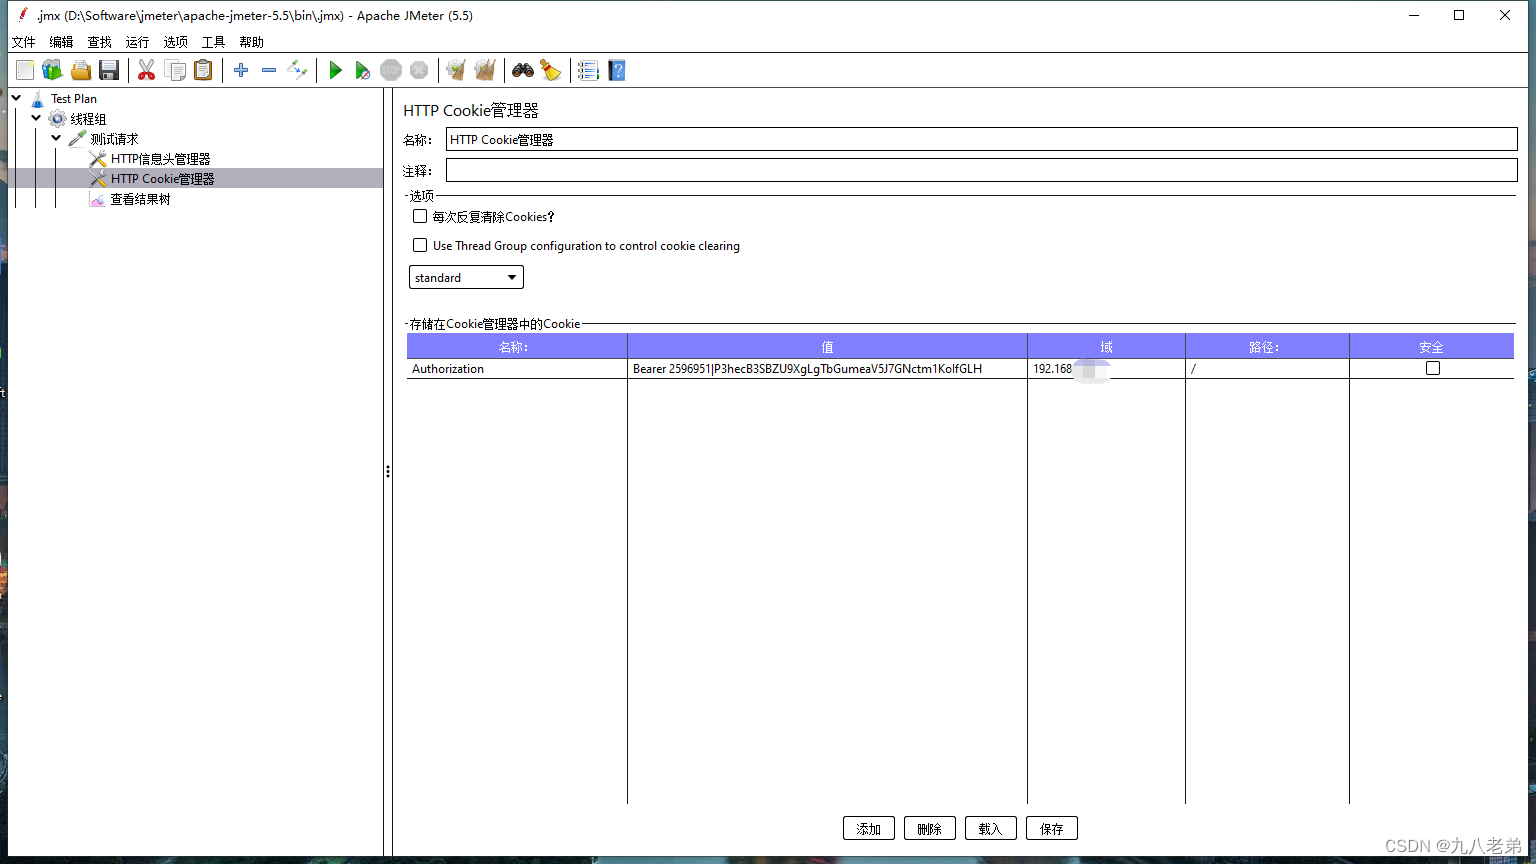
Task: Click the Clear results broom icon
Action: (x=456, y=70)
